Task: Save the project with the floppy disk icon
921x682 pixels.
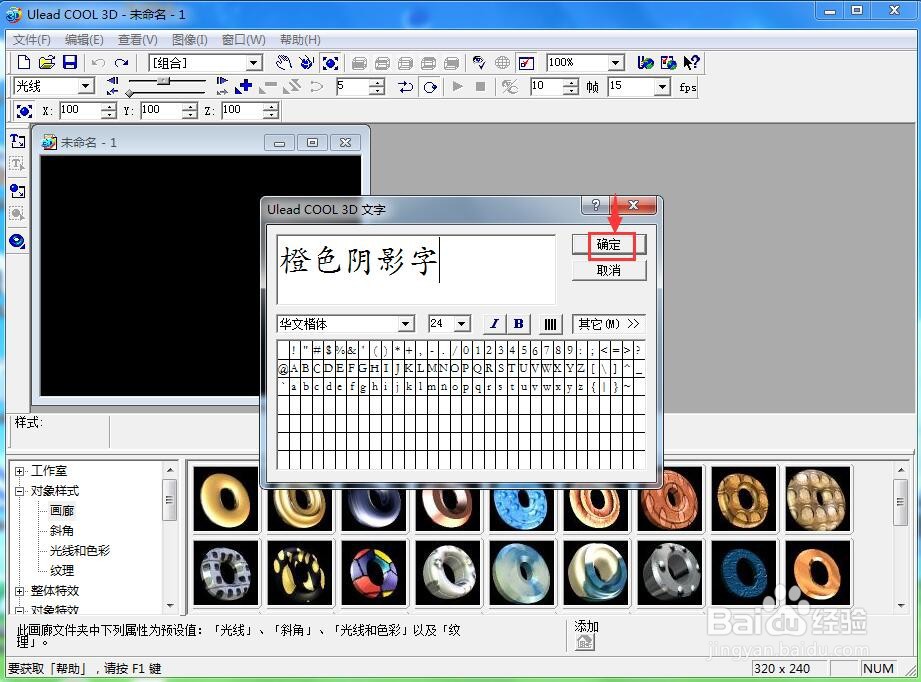Action: click(x=70, y=62)
